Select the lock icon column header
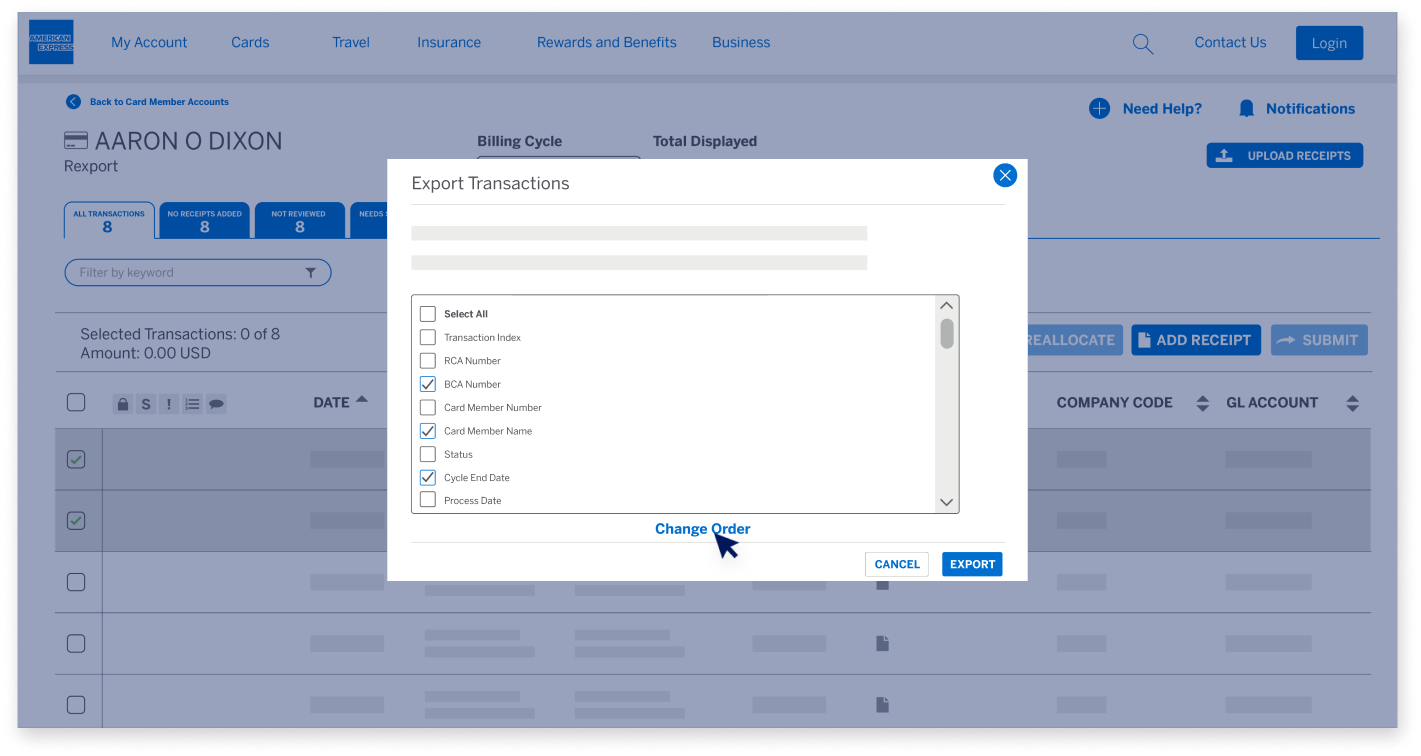1421x756 pixels. (x=122, y=403)
